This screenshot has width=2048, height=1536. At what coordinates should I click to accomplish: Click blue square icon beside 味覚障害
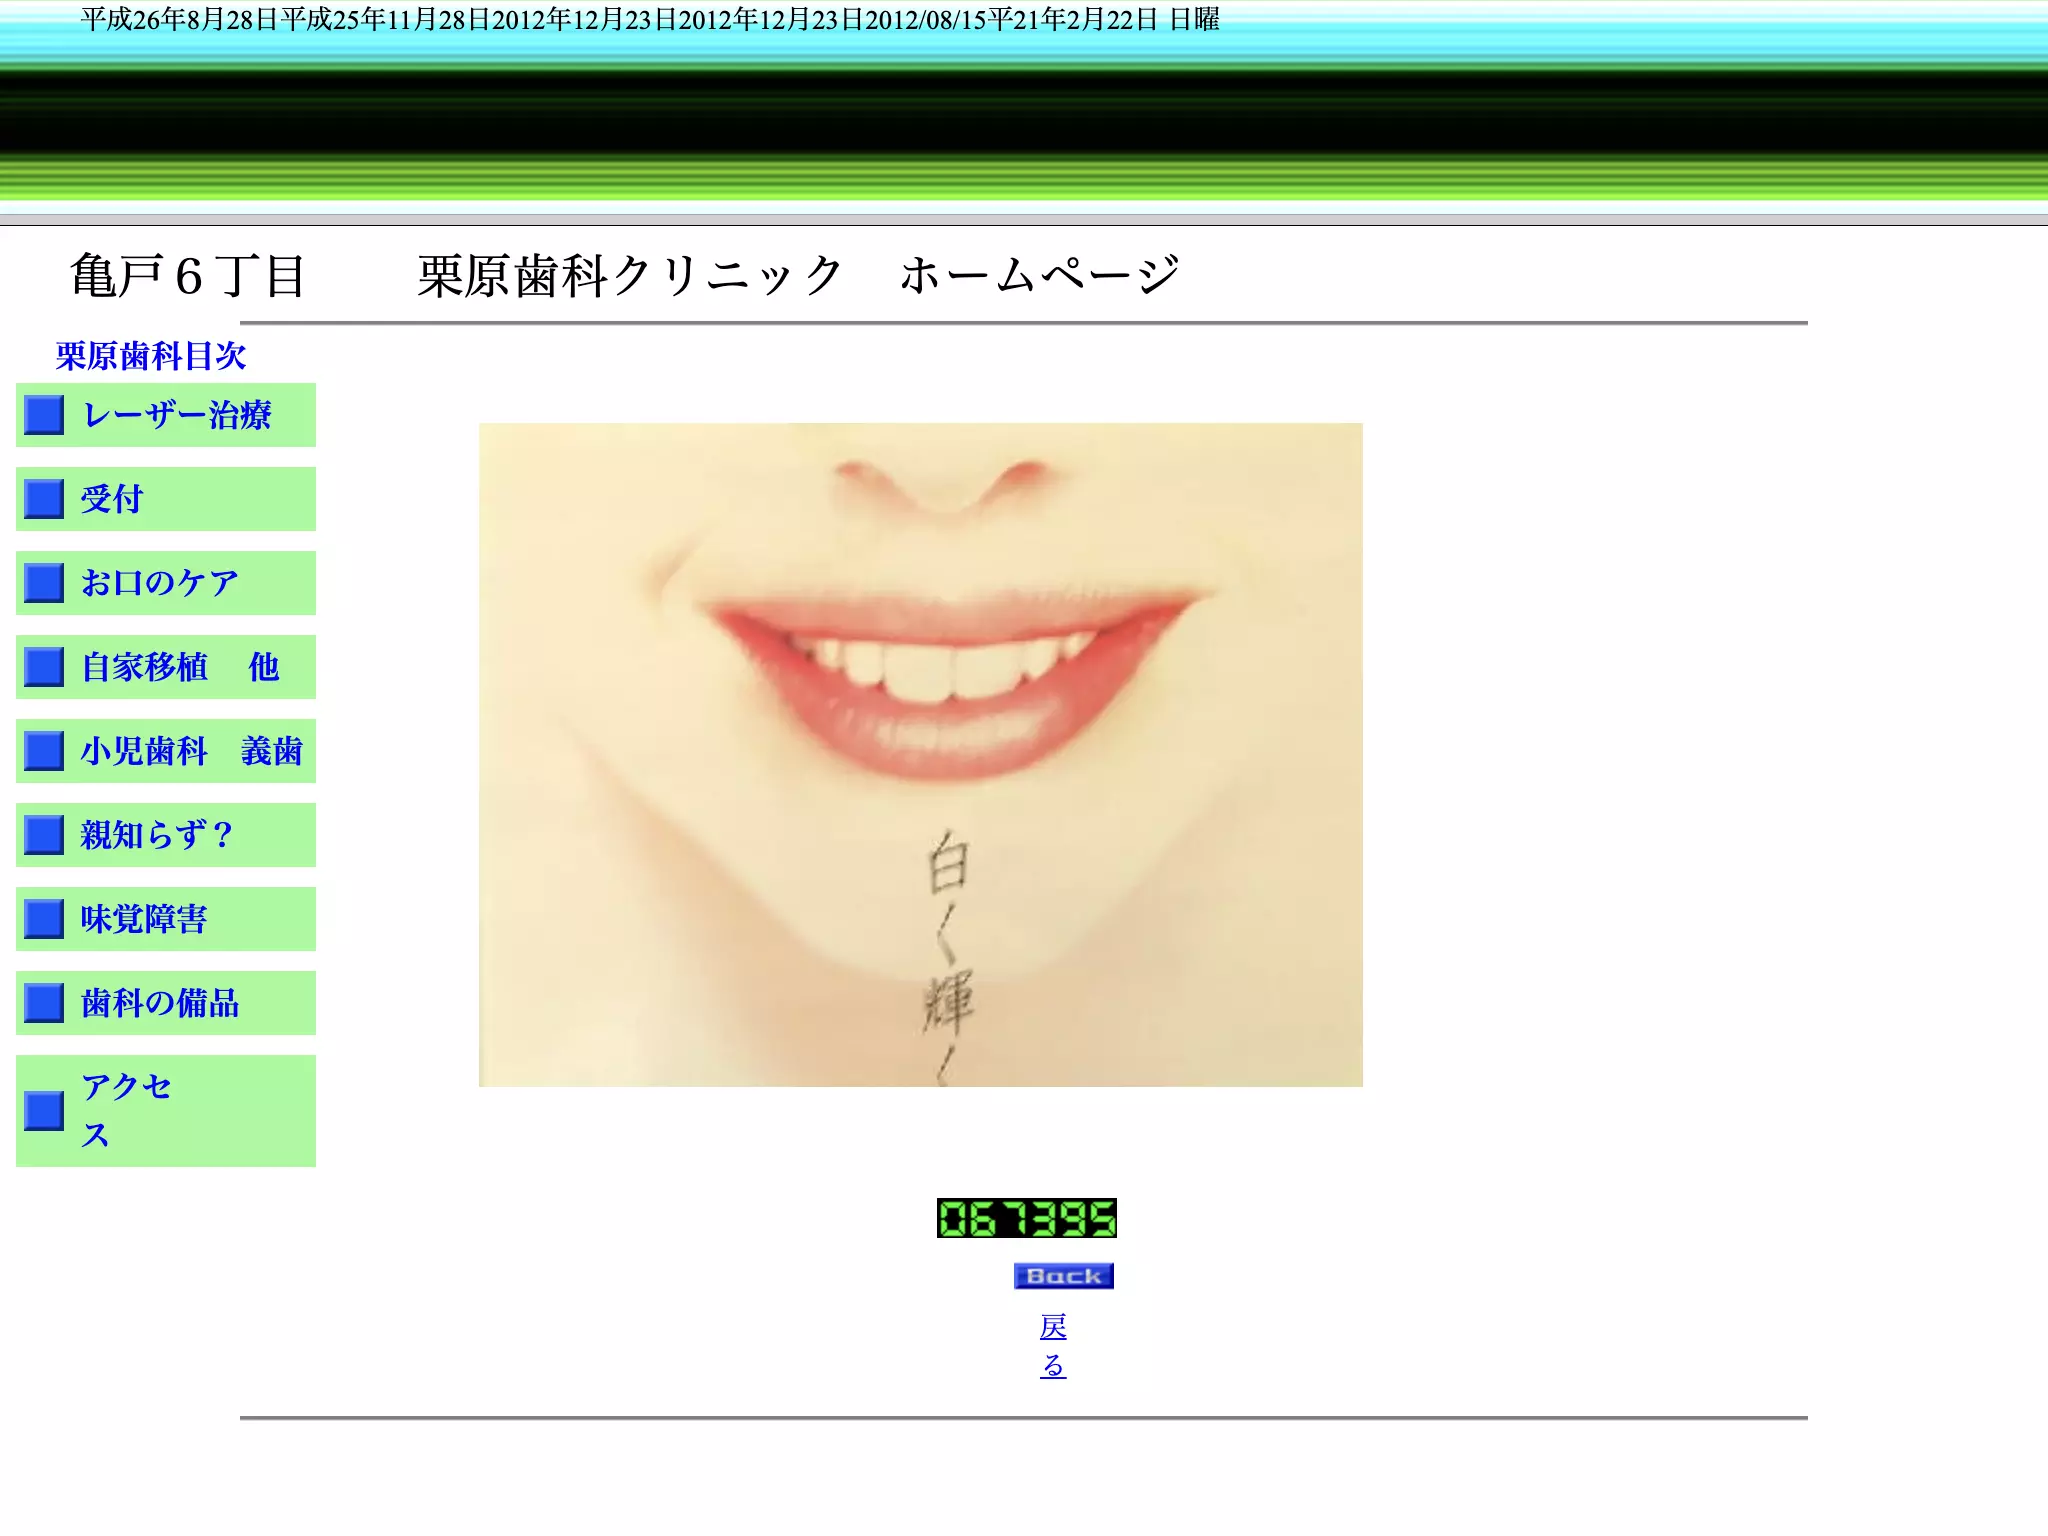44,919
